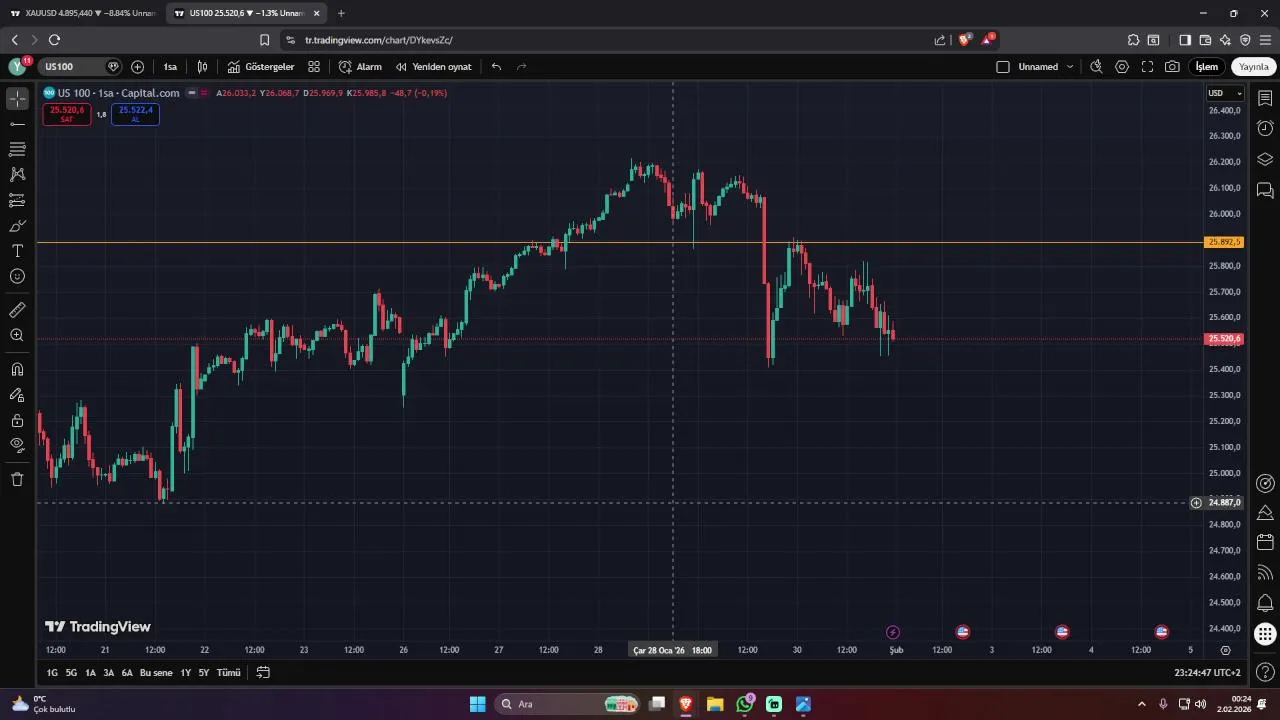
Task: Open the 1sa interval selector
Action: (x=170, y=67)
